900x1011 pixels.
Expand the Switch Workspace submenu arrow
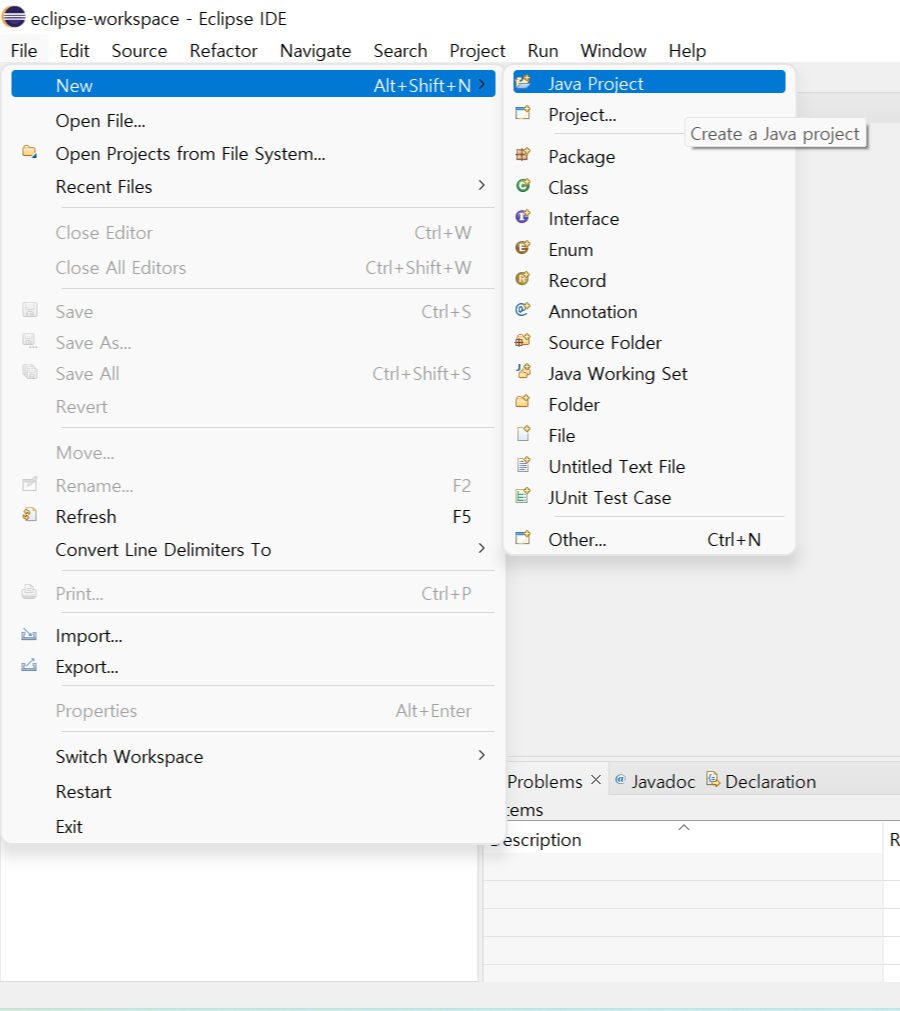click(x=482, y=756)
